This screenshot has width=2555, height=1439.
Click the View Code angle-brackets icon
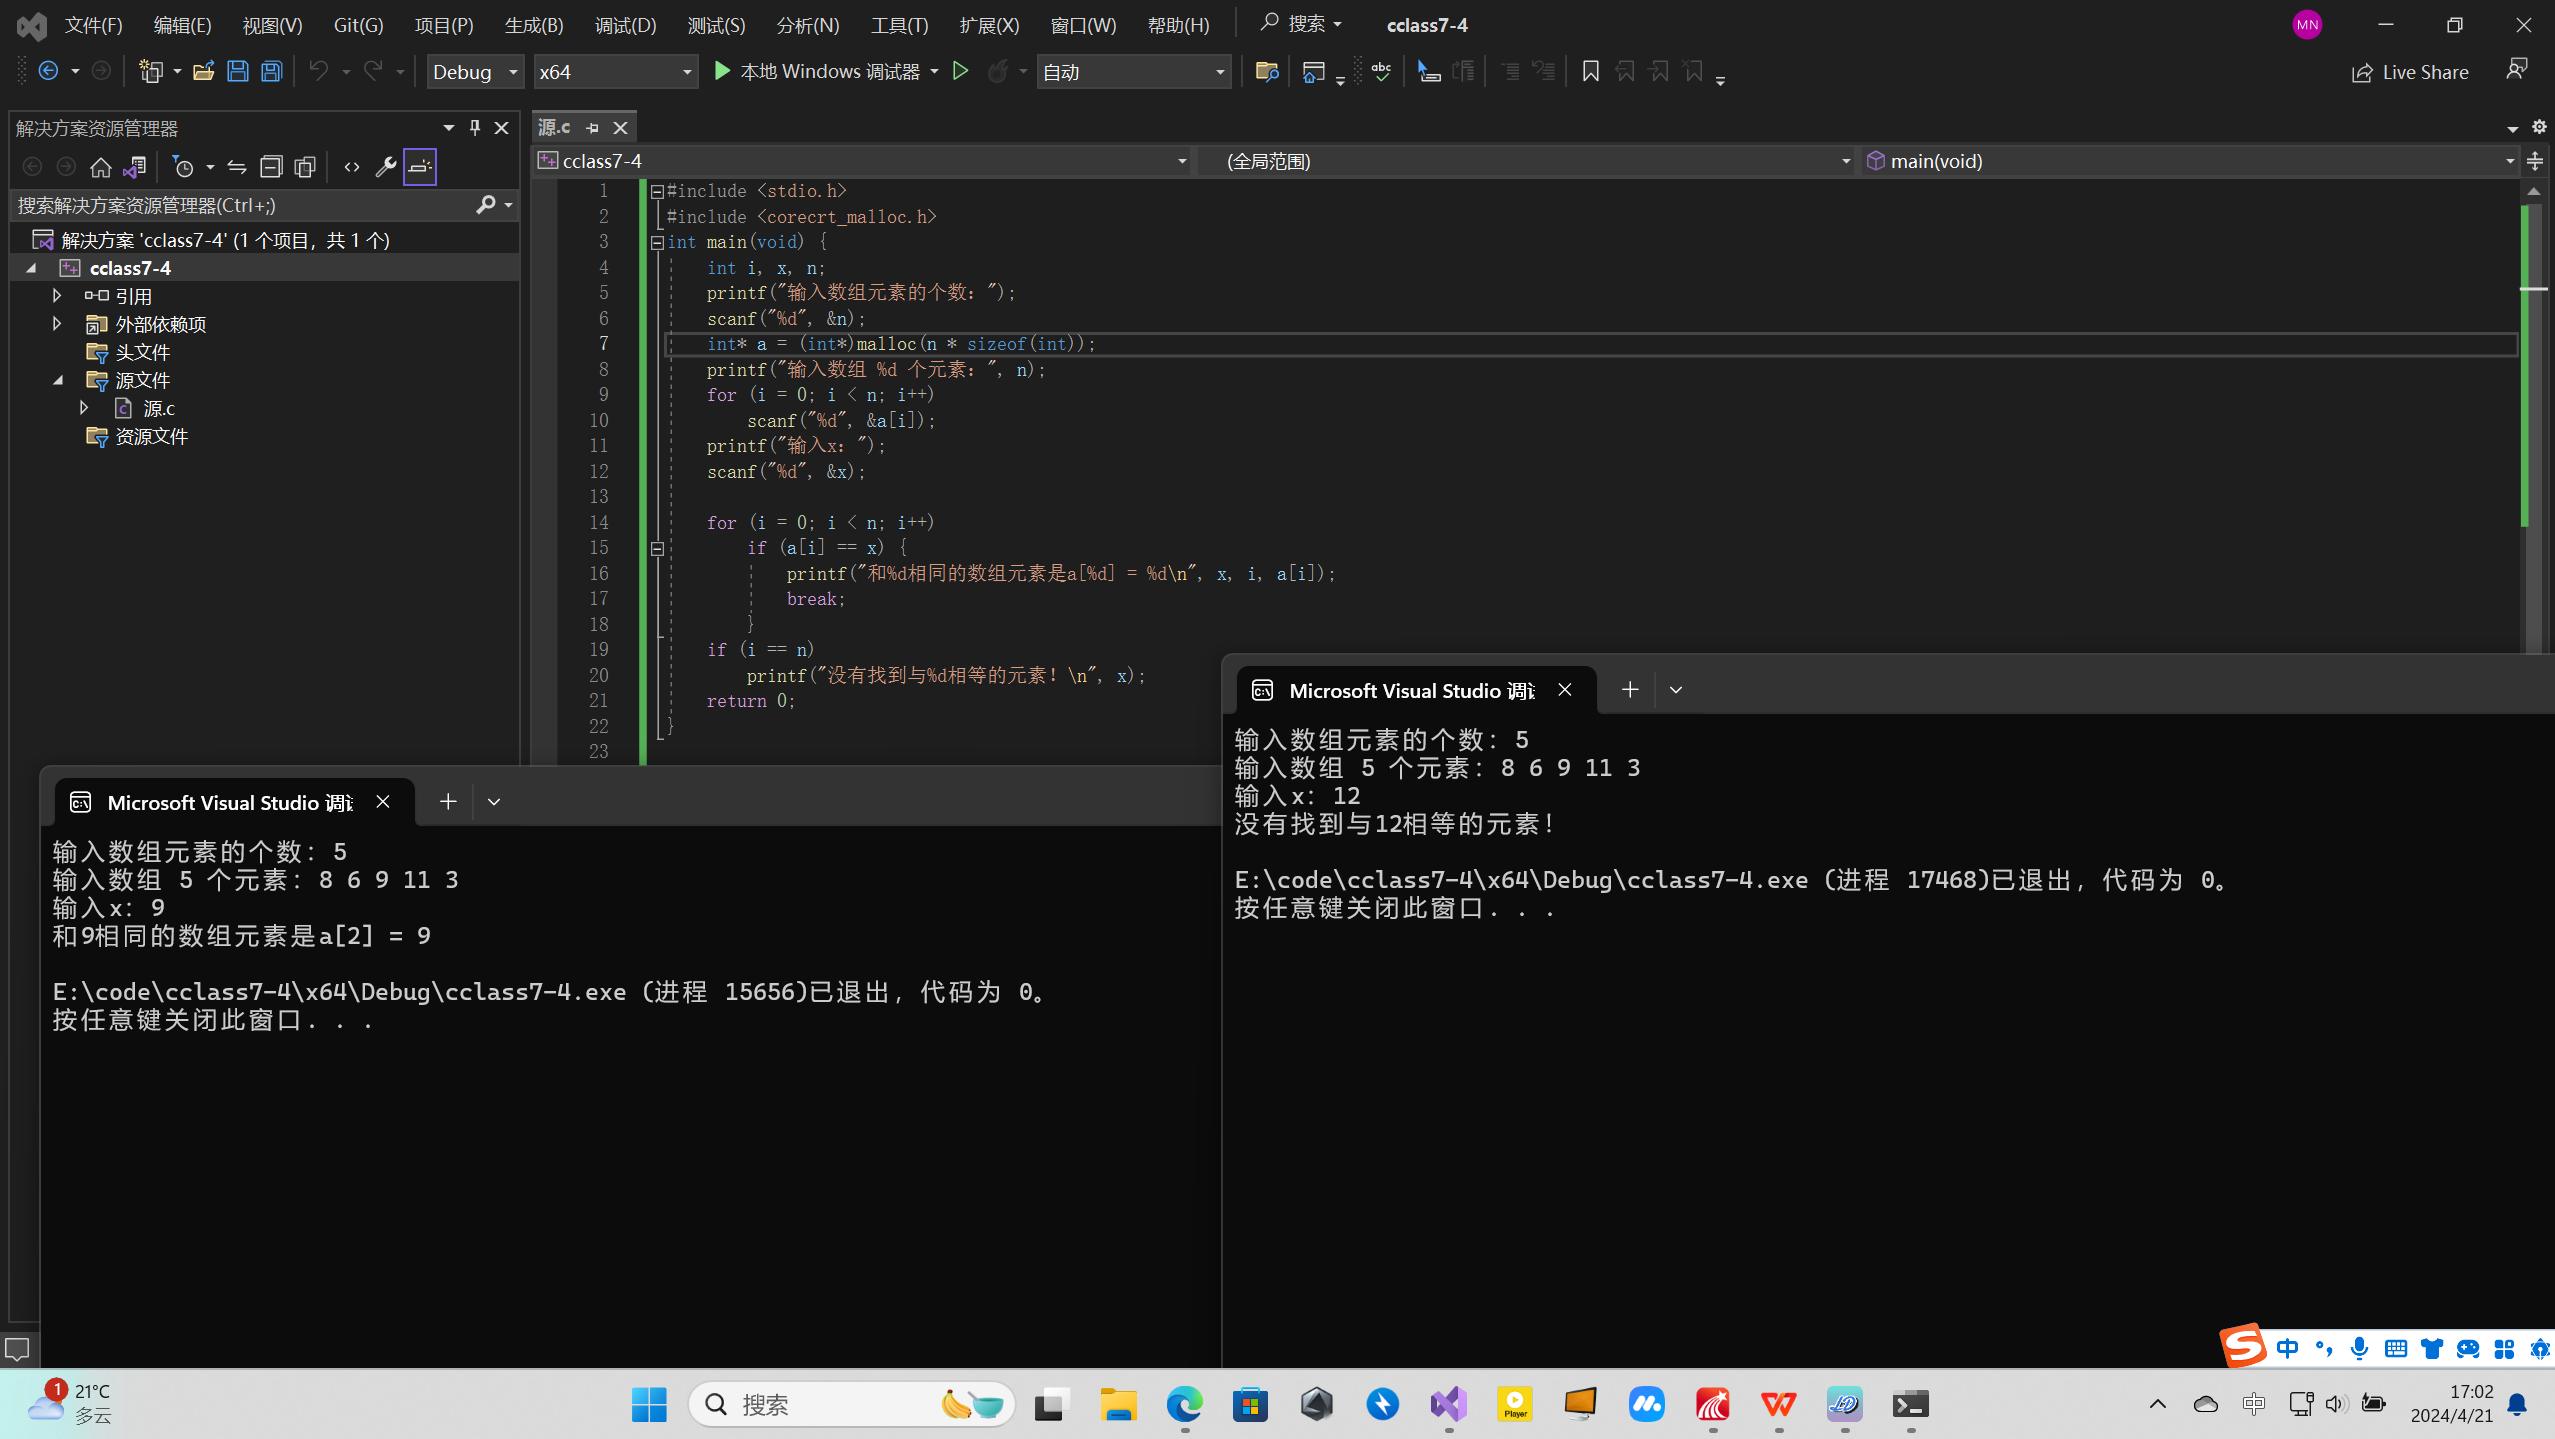coord(351,167)
